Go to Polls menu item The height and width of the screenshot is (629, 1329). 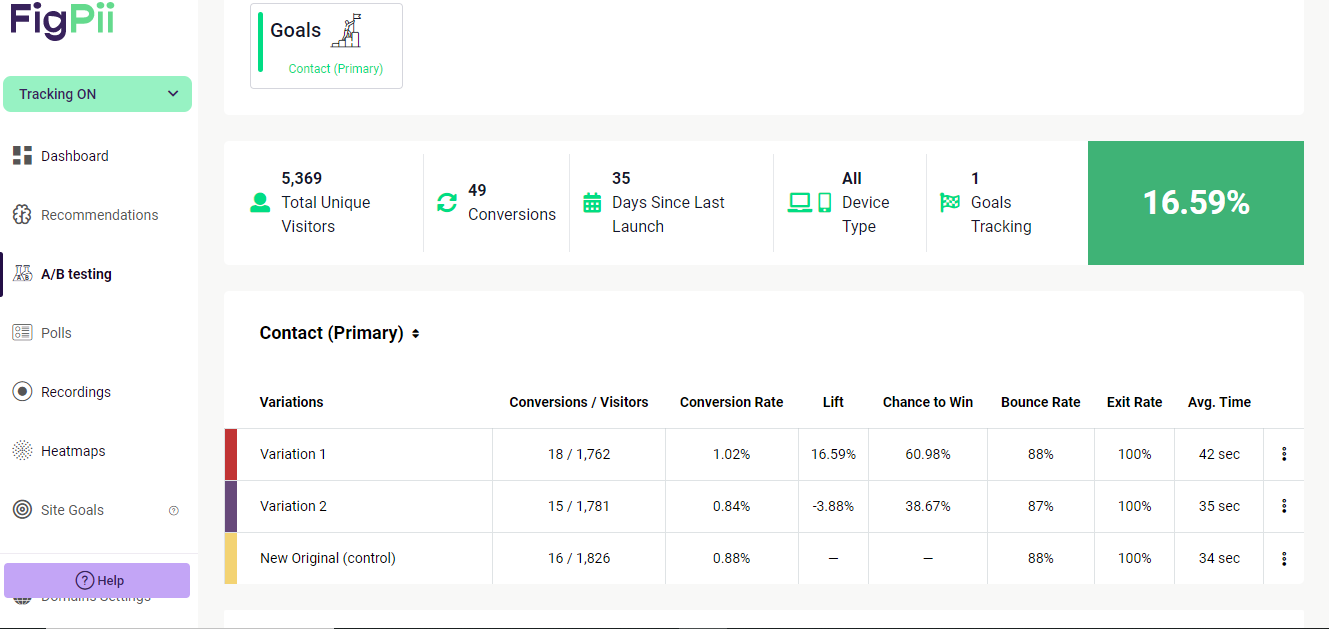(x=56, y=333)
